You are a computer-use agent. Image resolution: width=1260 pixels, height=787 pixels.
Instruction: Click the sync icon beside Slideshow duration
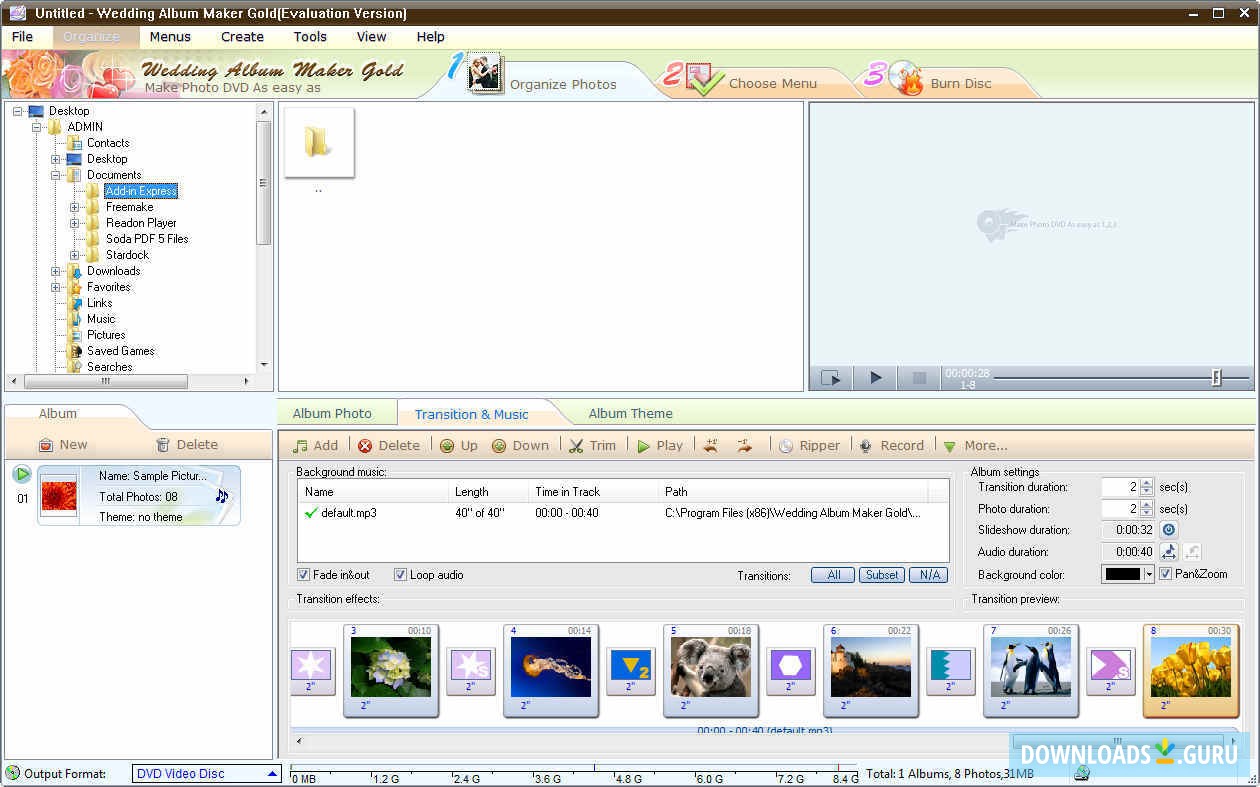[1168, 530]
